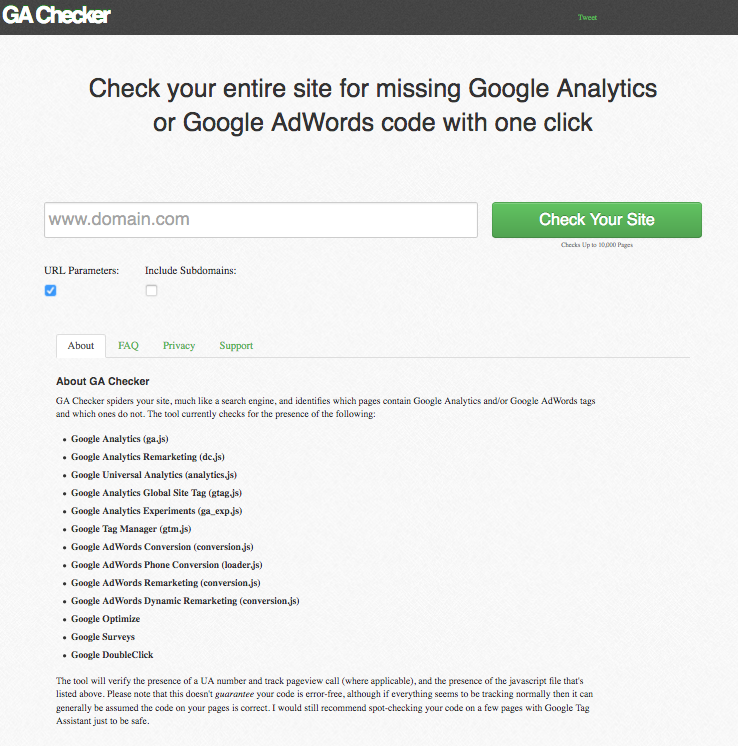This screenshot has height=746, width=738.
Task: Select the About tab
Action: (x=81, y=346)
